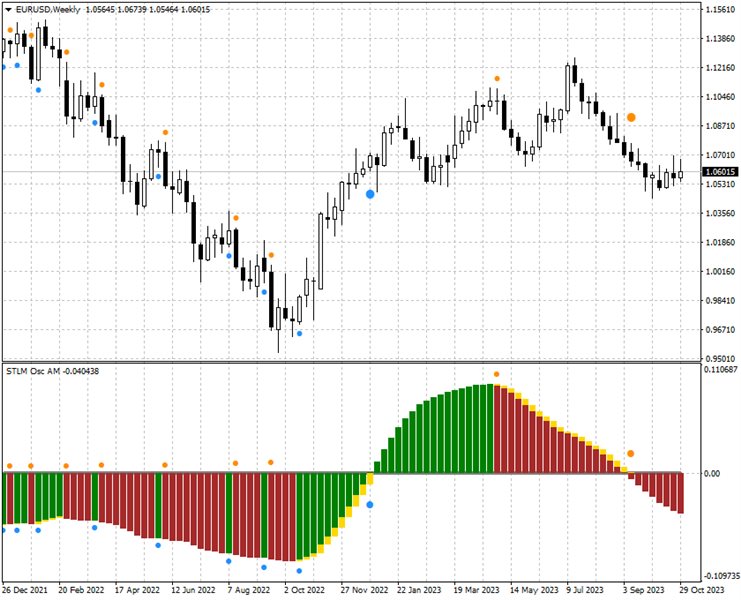Click the 1.01860 price axis label
The image size is (741, 600).
(720, 242)
